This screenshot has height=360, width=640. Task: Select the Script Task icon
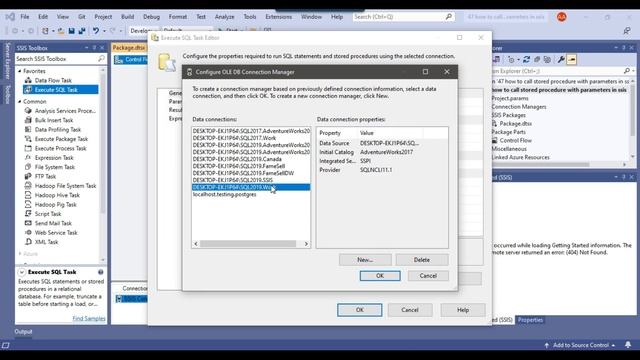click(x=28, y=214)
